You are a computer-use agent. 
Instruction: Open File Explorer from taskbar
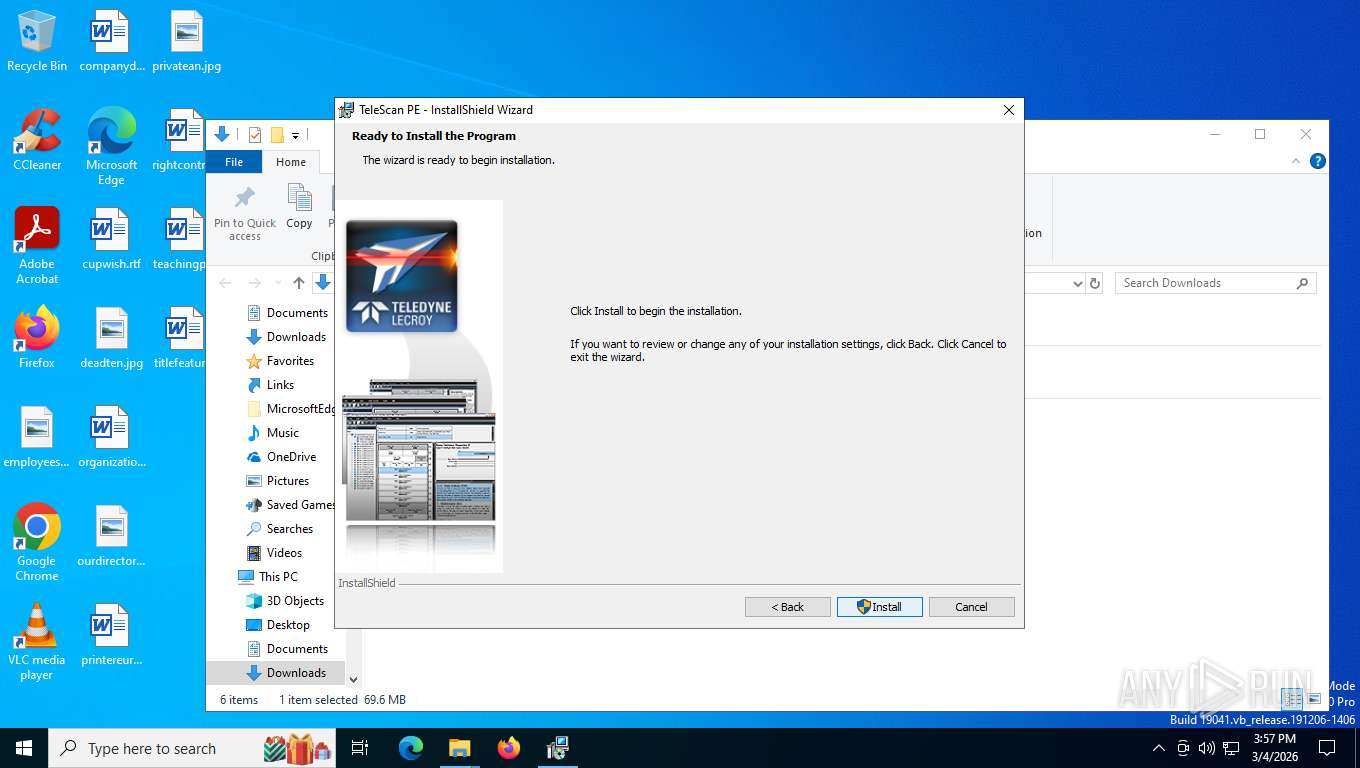[460, 748]
